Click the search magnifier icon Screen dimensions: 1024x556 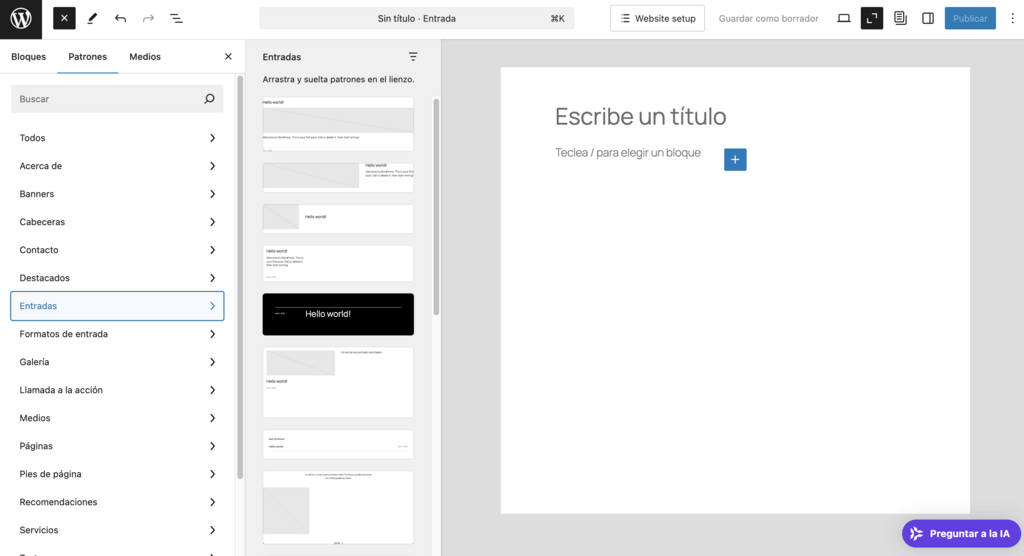click(x=209, y=99)
